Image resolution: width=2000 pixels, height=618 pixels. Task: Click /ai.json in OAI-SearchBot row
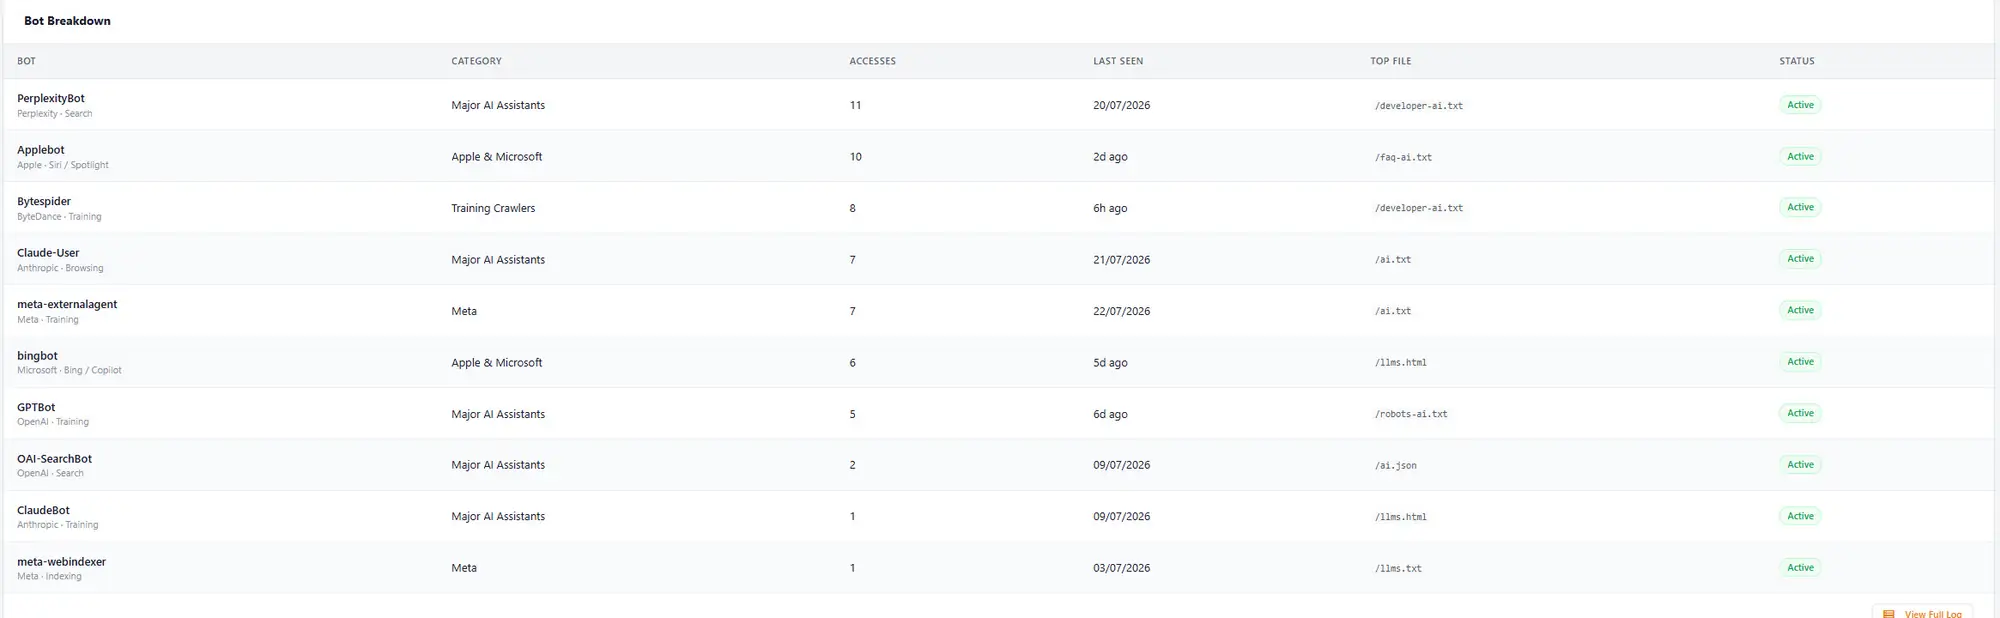coord(1395,466)
